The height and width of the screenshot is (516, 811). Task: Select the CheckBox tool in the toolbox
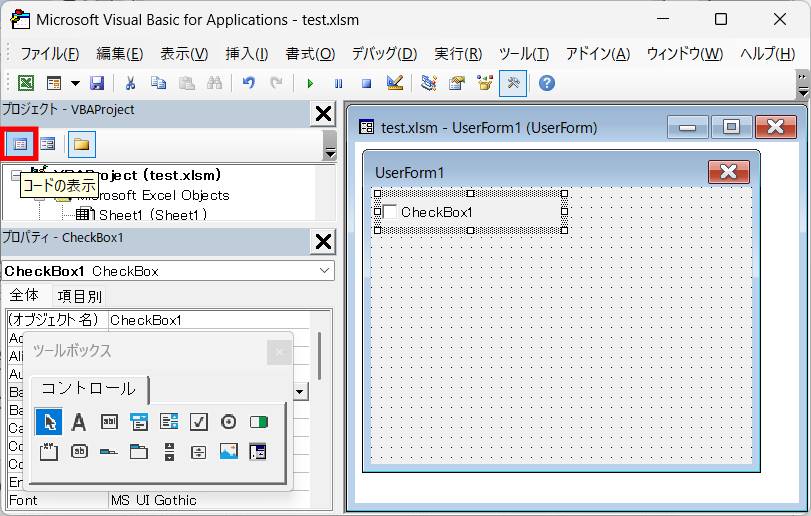(x=199, y=422)
